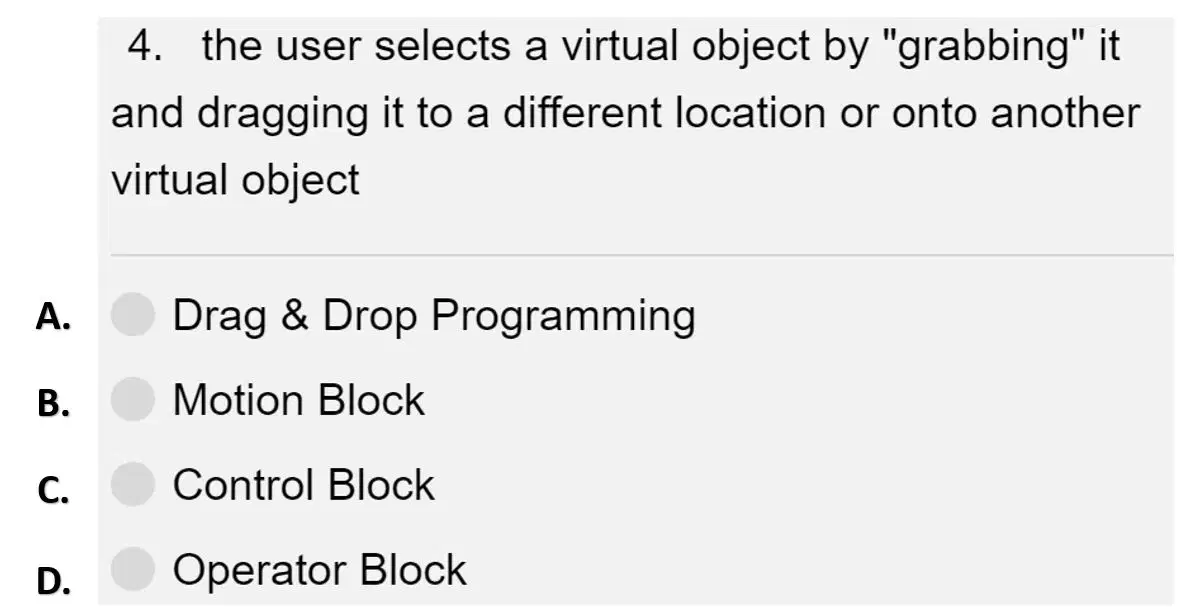This screenshot has width=1191, height=616.
Task: Click the horizontal divider below the question
Action: 642,256
